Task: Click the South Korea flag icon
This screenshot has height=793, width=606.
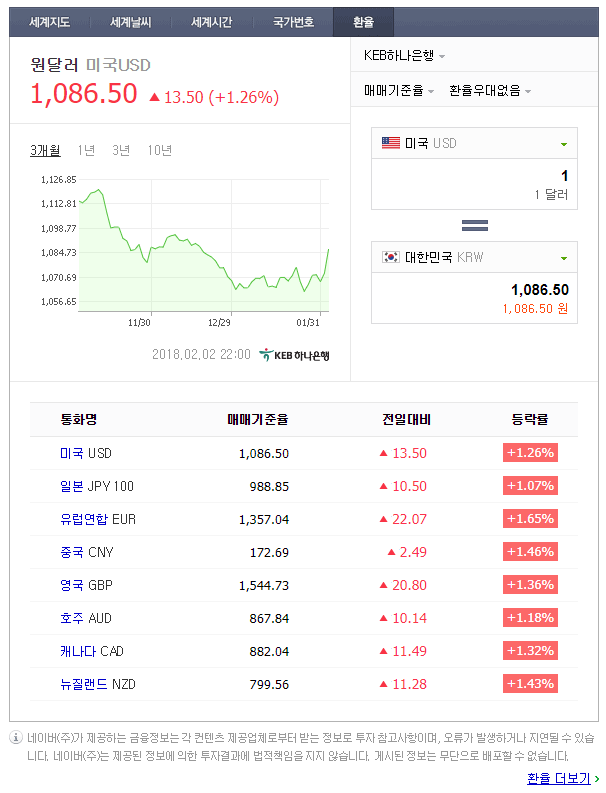Action: coord(391,257)
